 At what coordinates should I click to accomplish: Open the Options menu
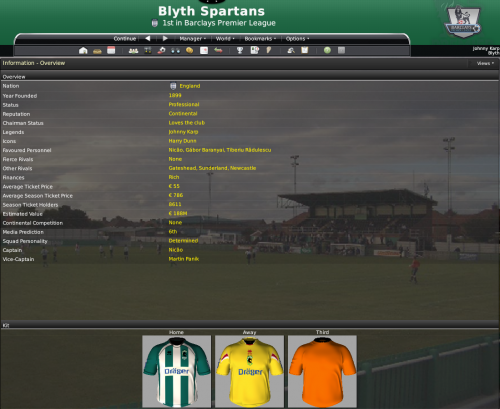click(x=297, y=39)
